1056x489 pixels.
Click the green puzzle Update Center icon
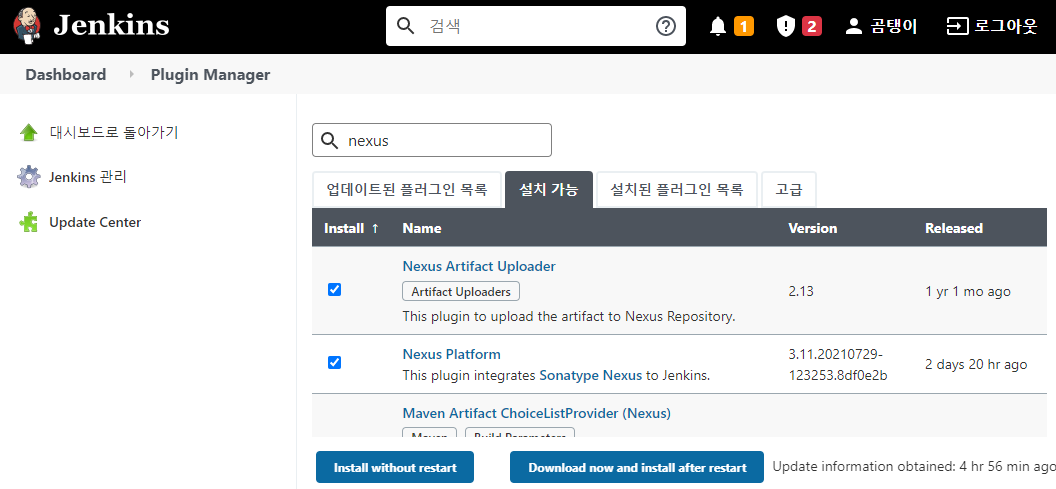click(x=28, y=222)
